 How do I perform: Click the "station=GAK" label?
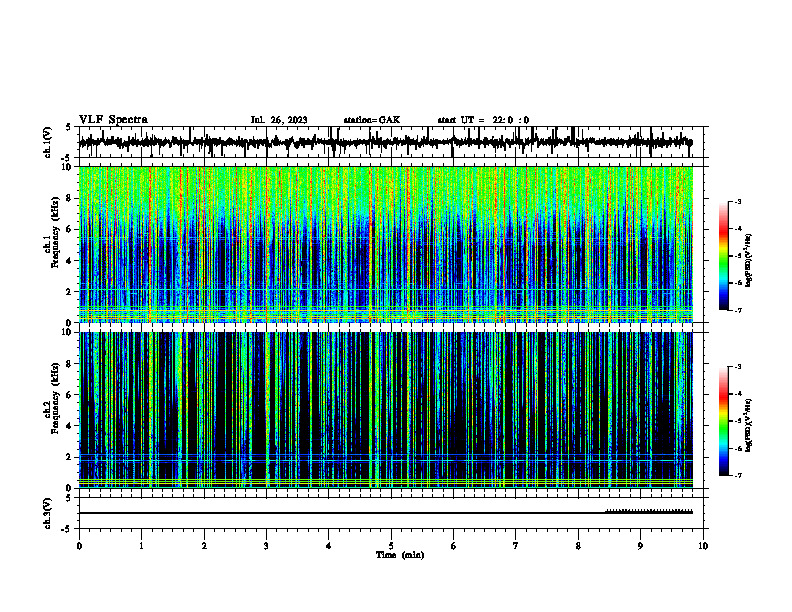[372, 120]
